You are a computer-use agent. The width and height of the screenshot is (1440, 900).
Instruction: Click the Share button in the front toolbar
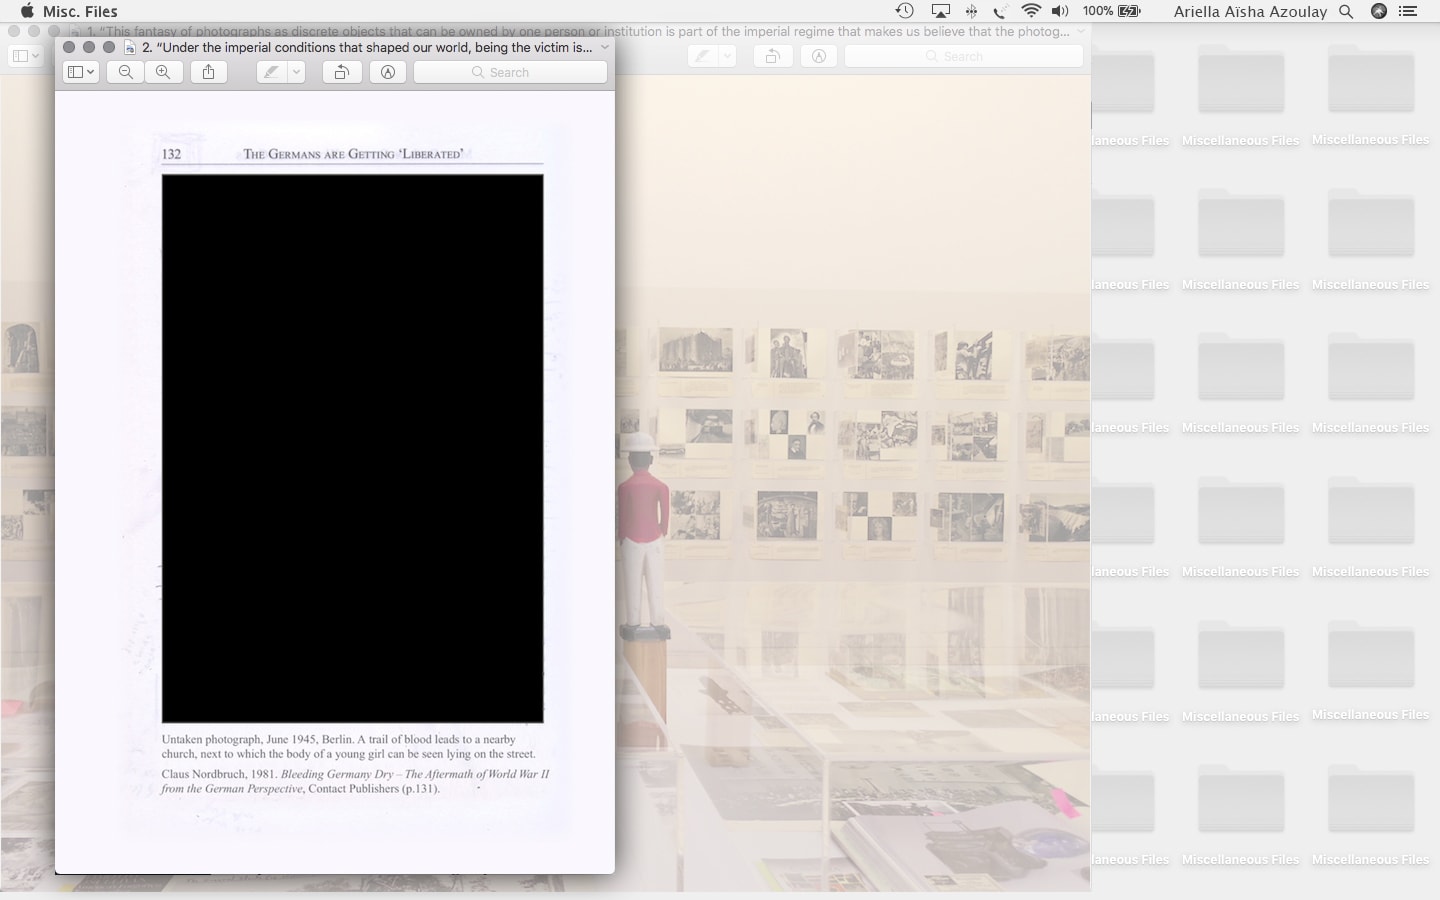[209, 72]
